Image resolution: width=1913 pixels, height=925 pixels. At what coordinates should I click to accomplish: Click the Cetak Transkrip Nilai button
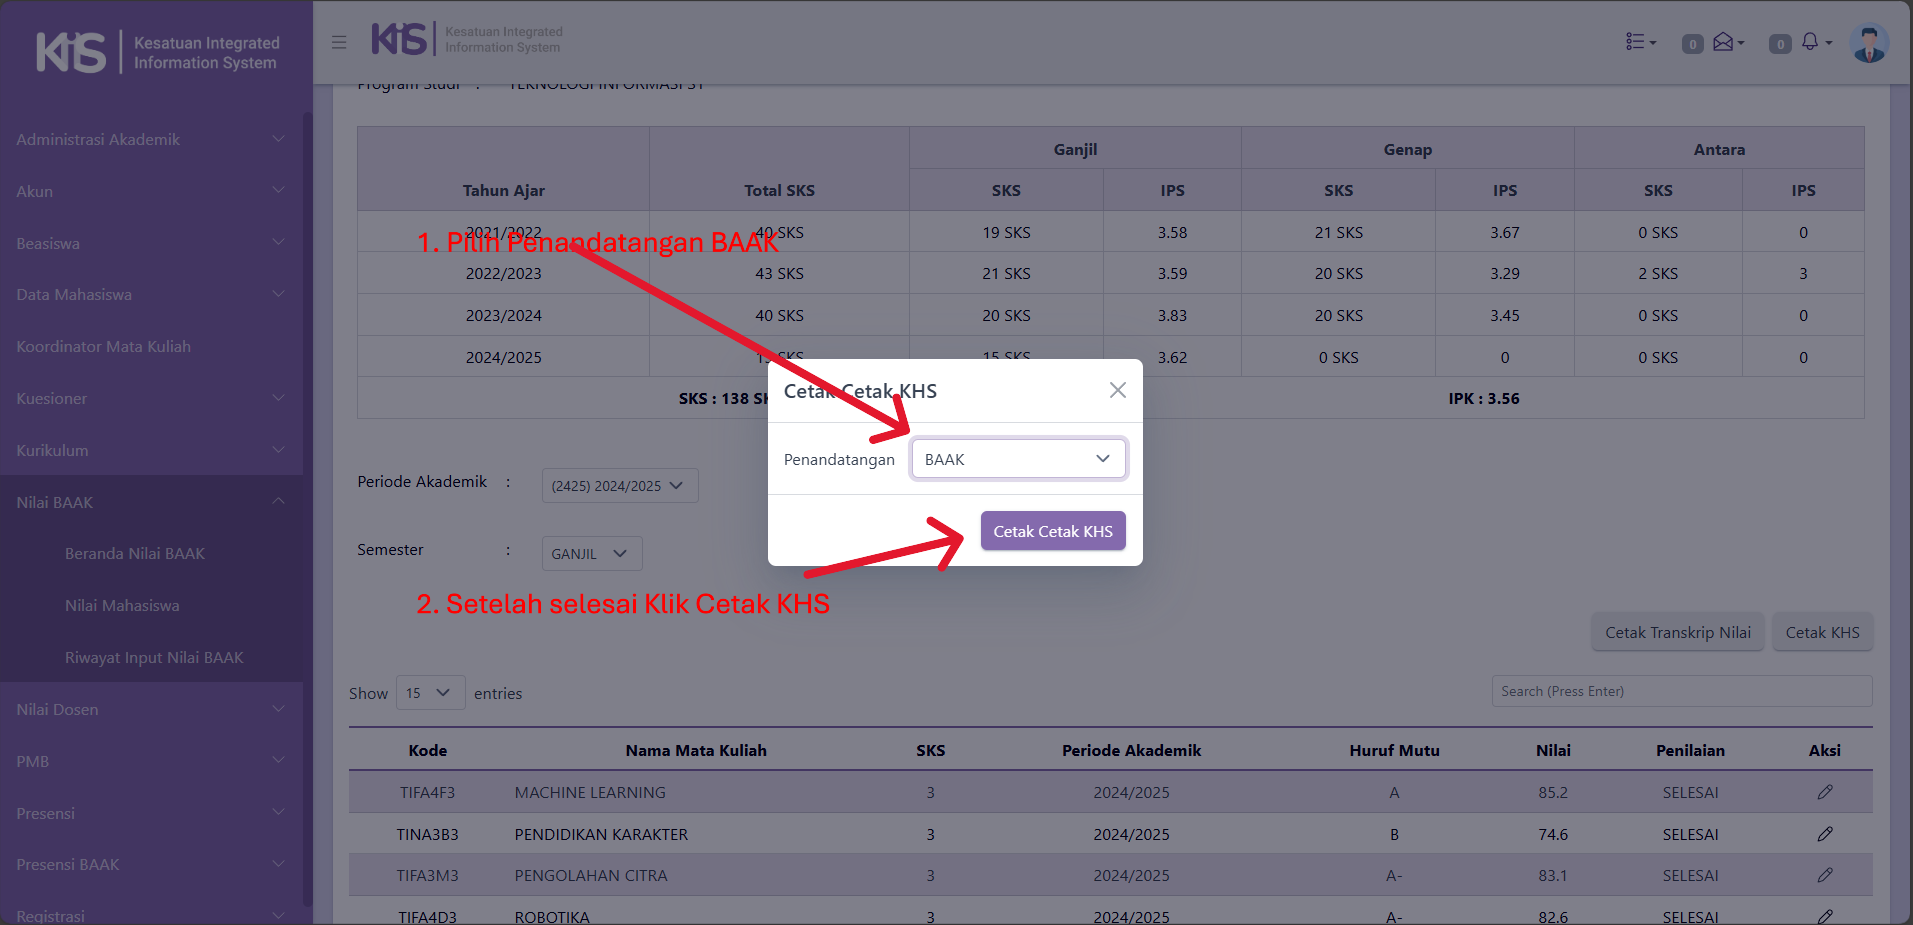click(1677, 633)
